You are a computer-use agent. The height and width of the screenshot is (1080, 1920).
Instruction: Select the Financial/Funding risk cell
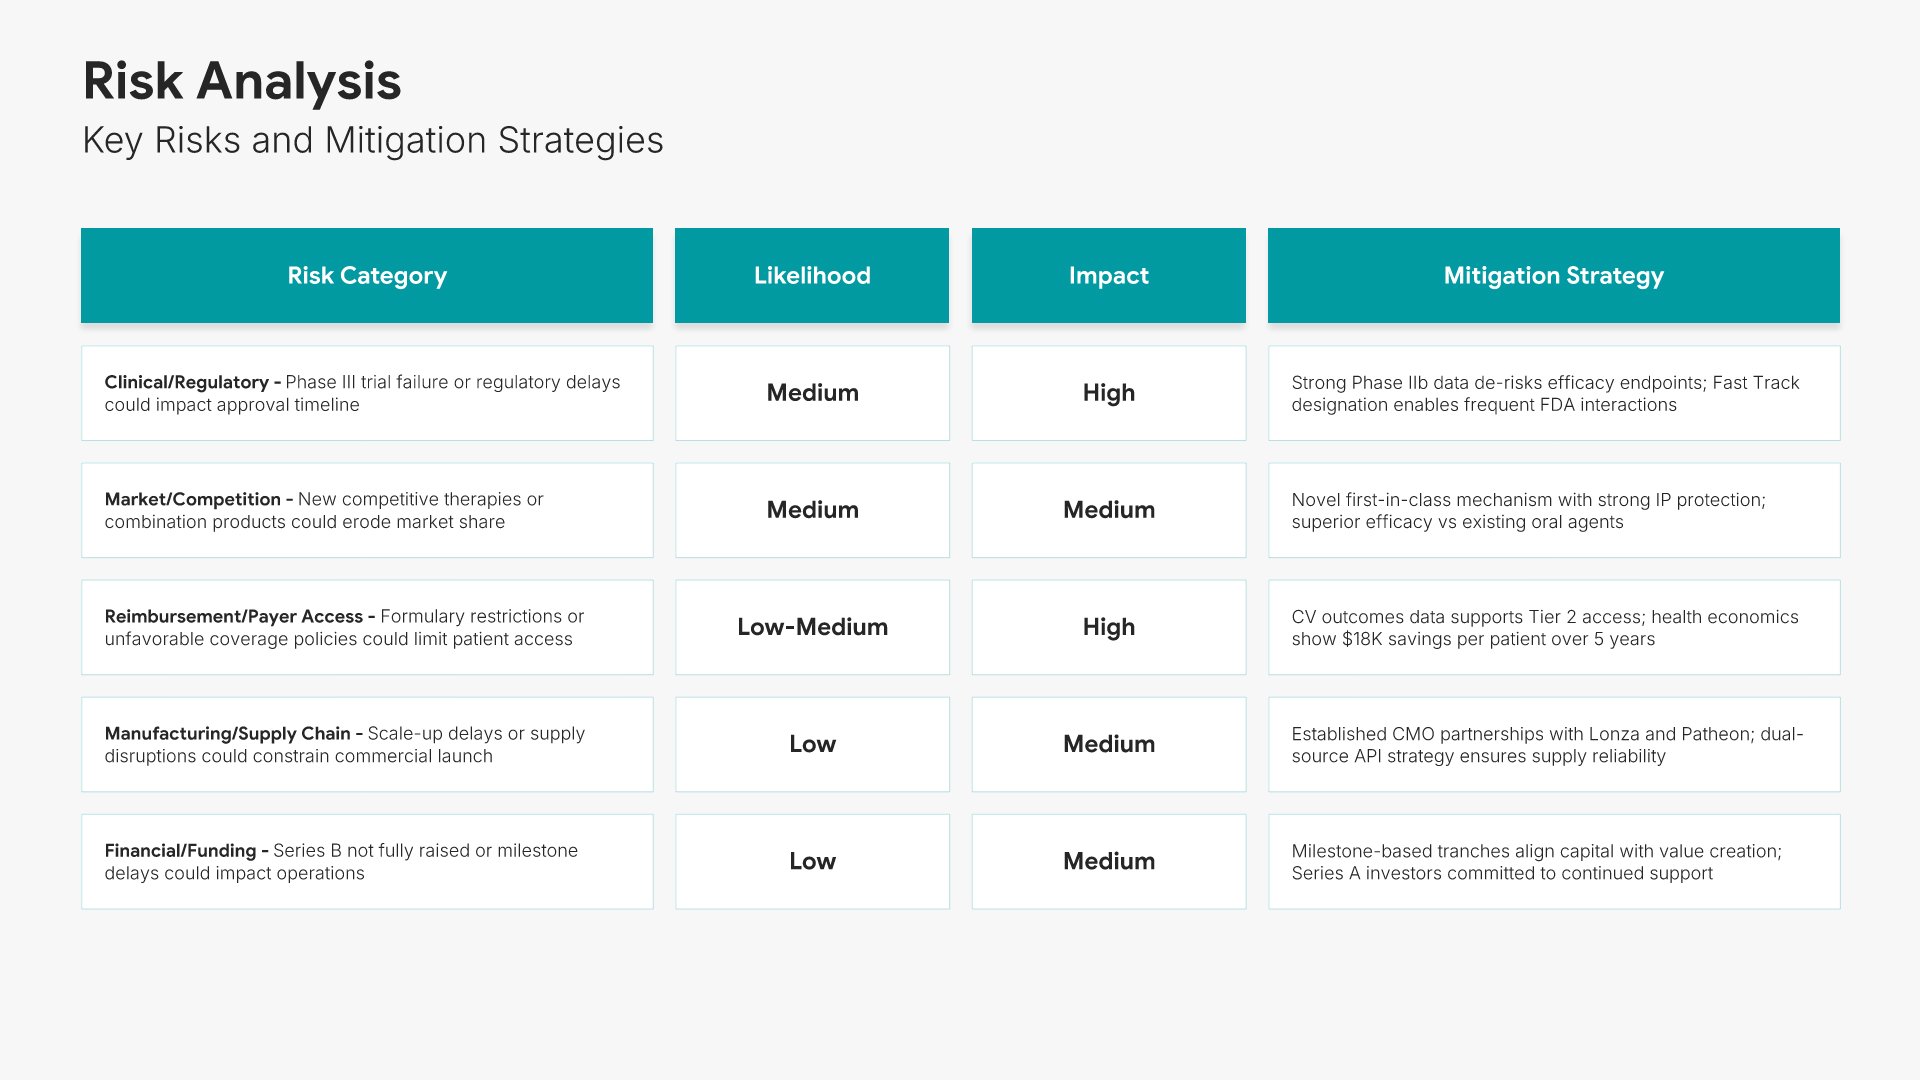coord(367,861)
